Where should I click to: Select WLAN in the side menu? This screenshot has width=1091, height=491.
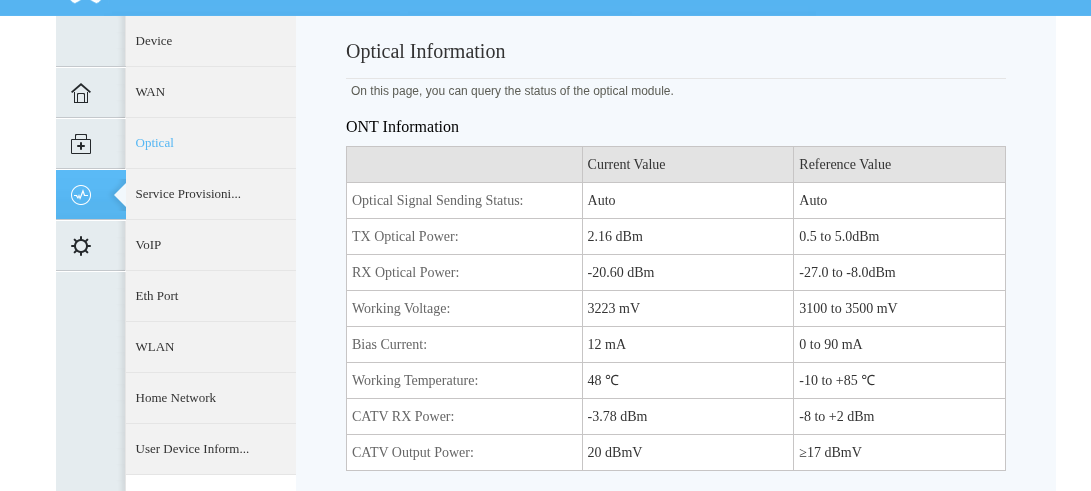click(x=155, y=347)
